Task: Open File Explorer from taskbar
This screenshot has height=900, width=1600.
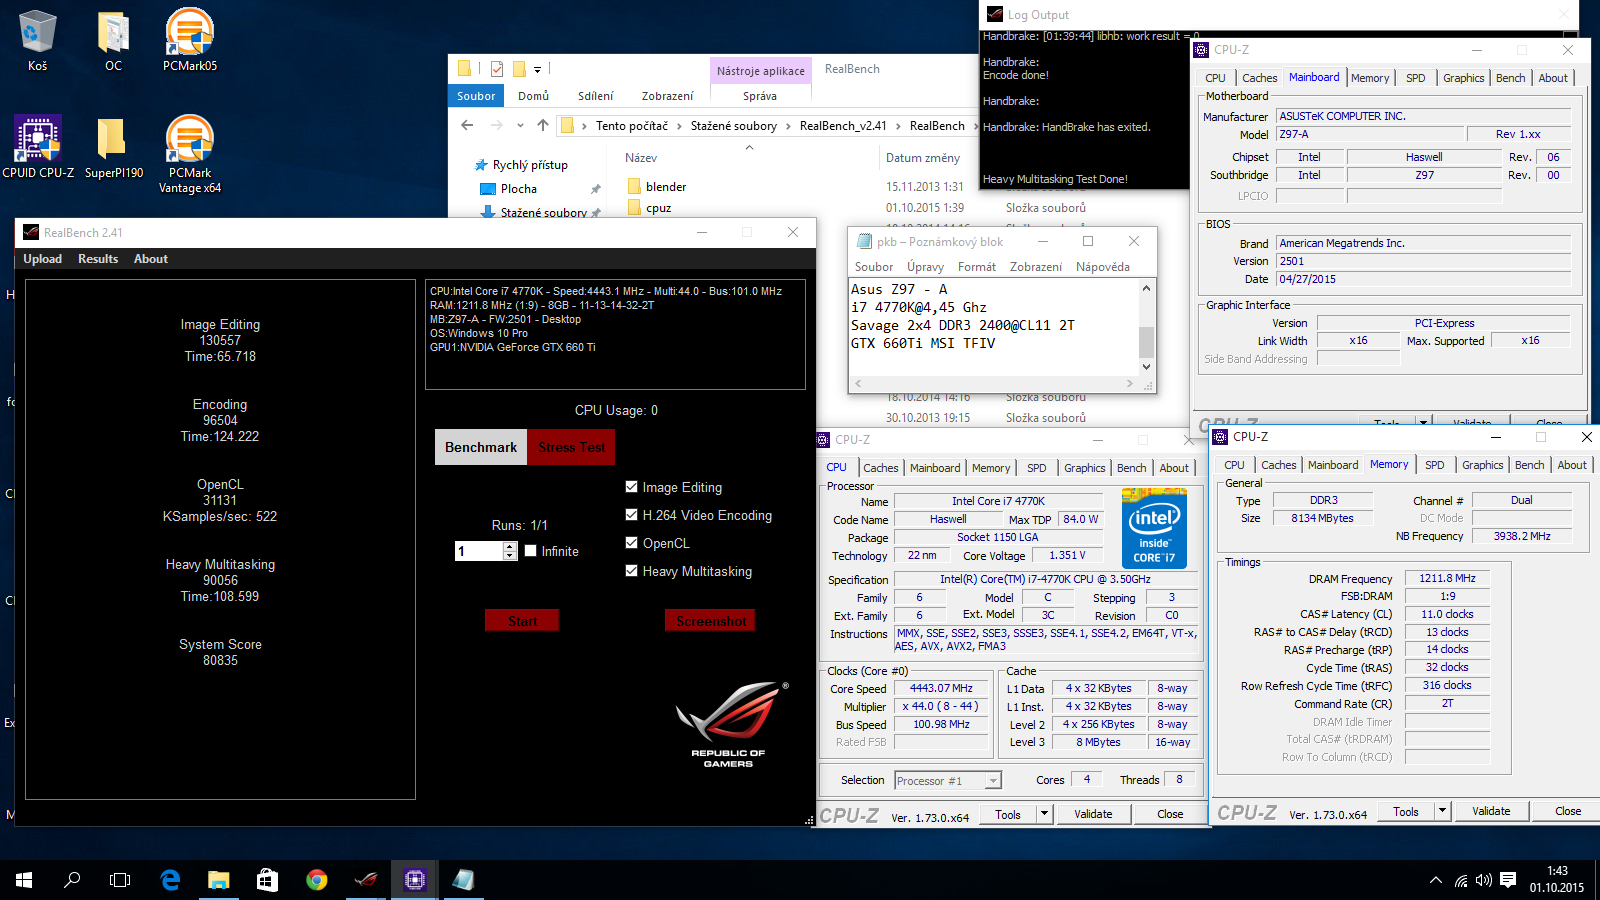Action: click(218, 880)
